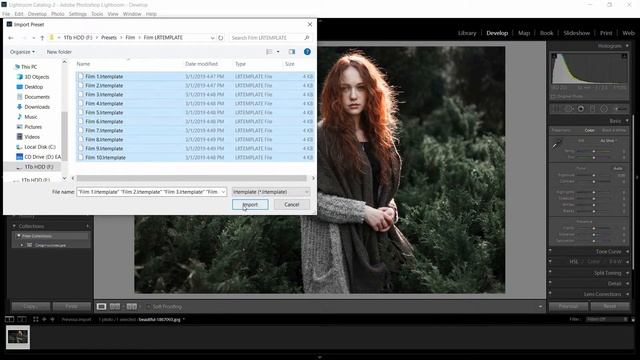The height and width of the screenshot is (360, 640).
Task: Select the Crop Overlay tool icon
Action: pos(556,109)
